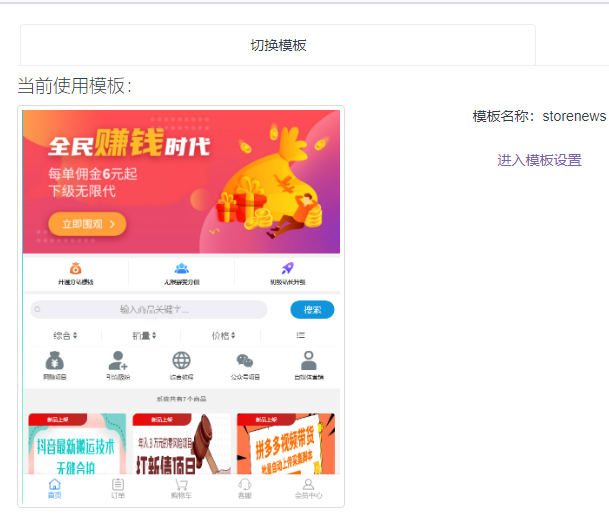
Task: Click the orange money bag icon
Action: [x=76, y=269]
